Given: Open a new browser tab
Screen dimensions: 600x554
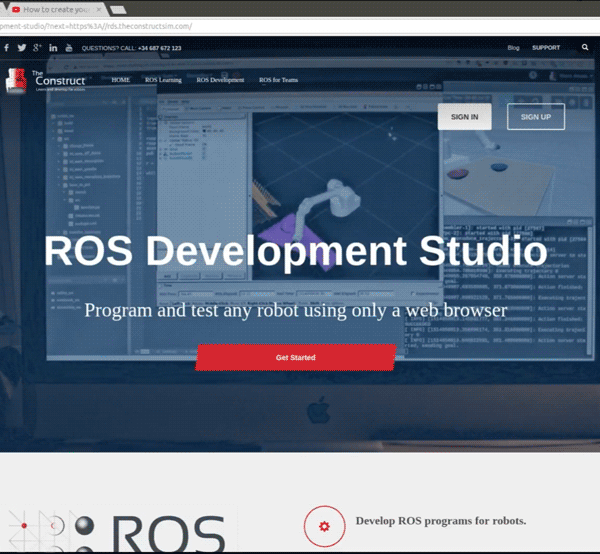Looking at the screenshot, I should pos(118,10).
